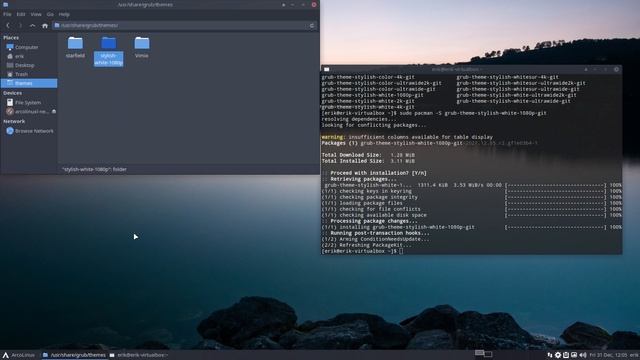Image resolution: width=640 pixels, height=360 pixels.
Task: Open Computer in the Places sidebar
Action: [x=29, y=47]
